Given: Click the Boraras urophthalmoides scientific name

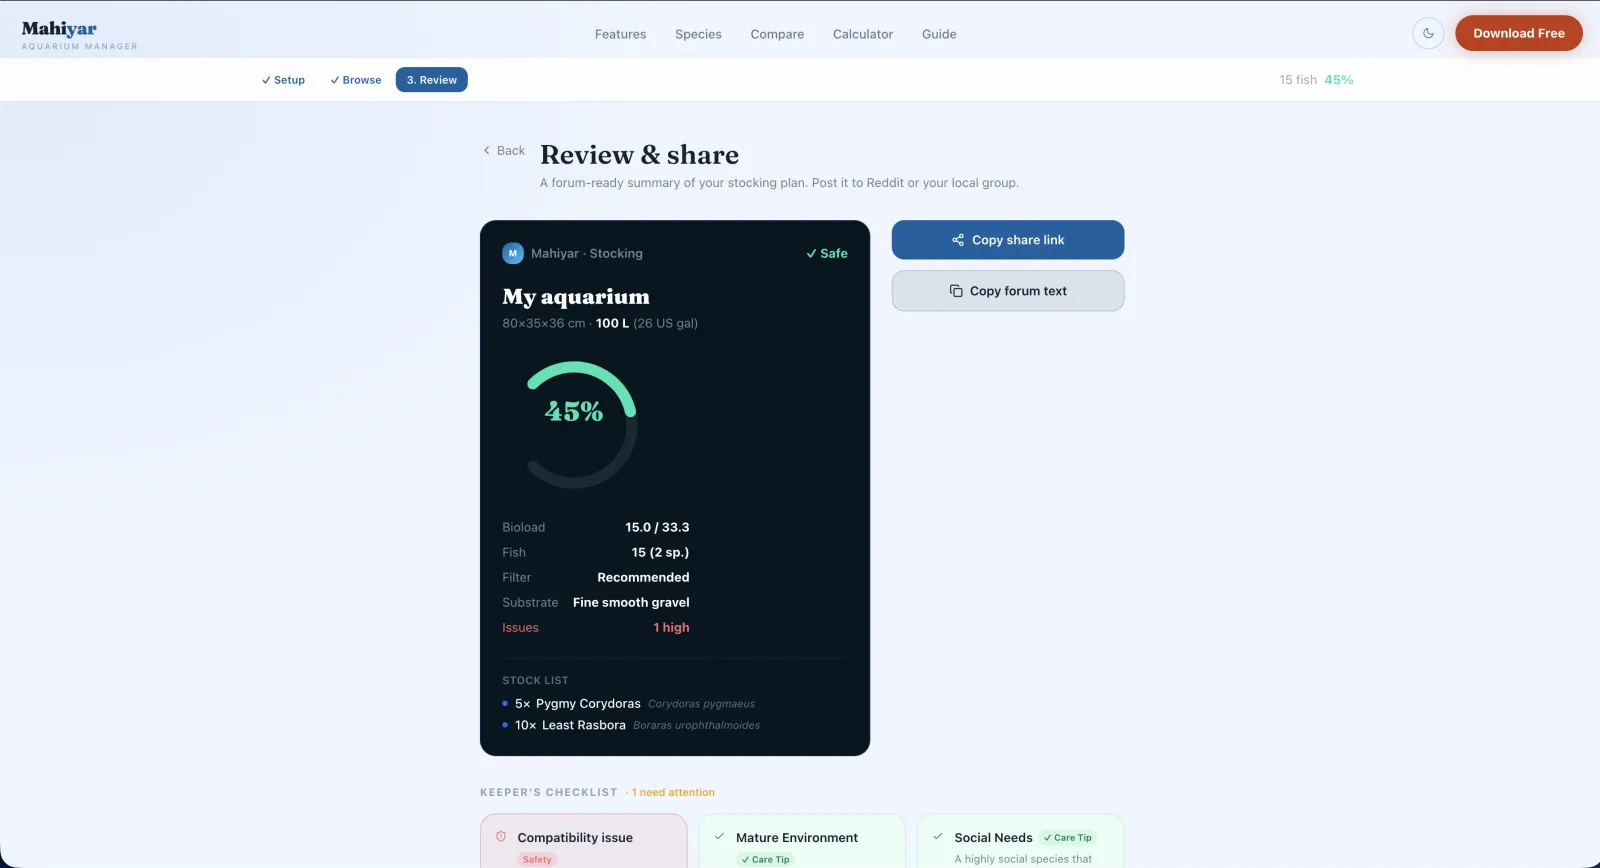Looking at the screenshot, I should tap(696, 726).
